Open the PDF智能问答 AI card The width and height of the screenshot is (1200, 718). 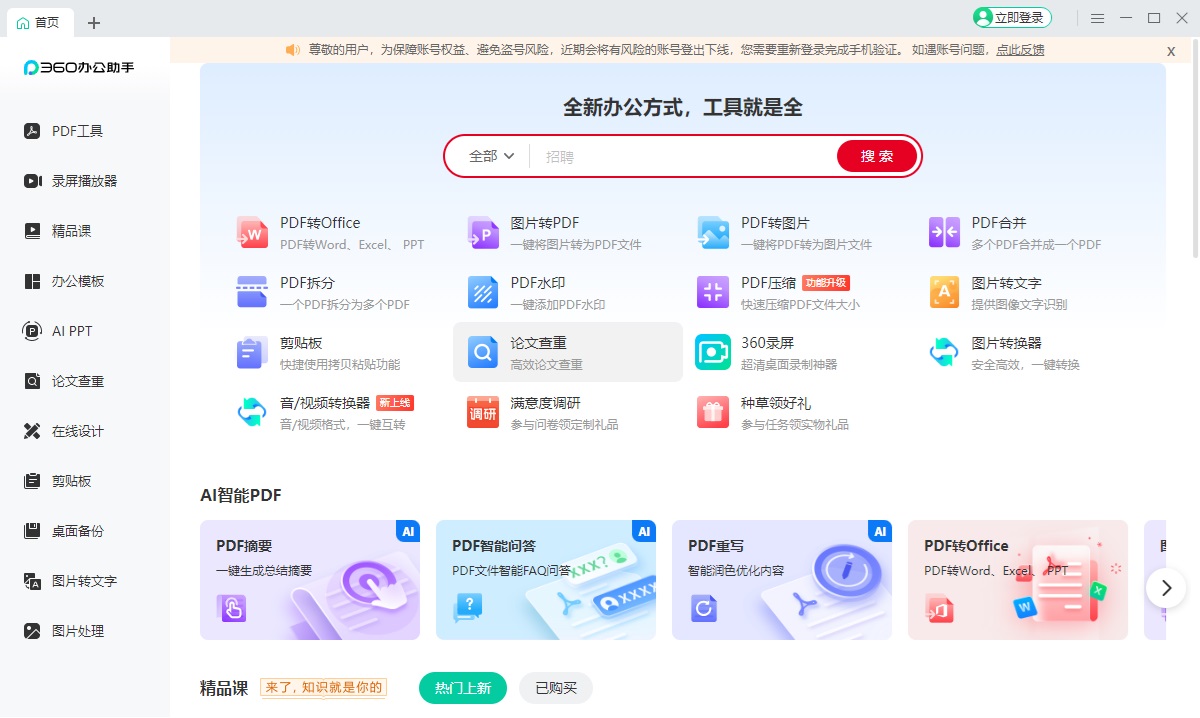[x=546, y=580]
